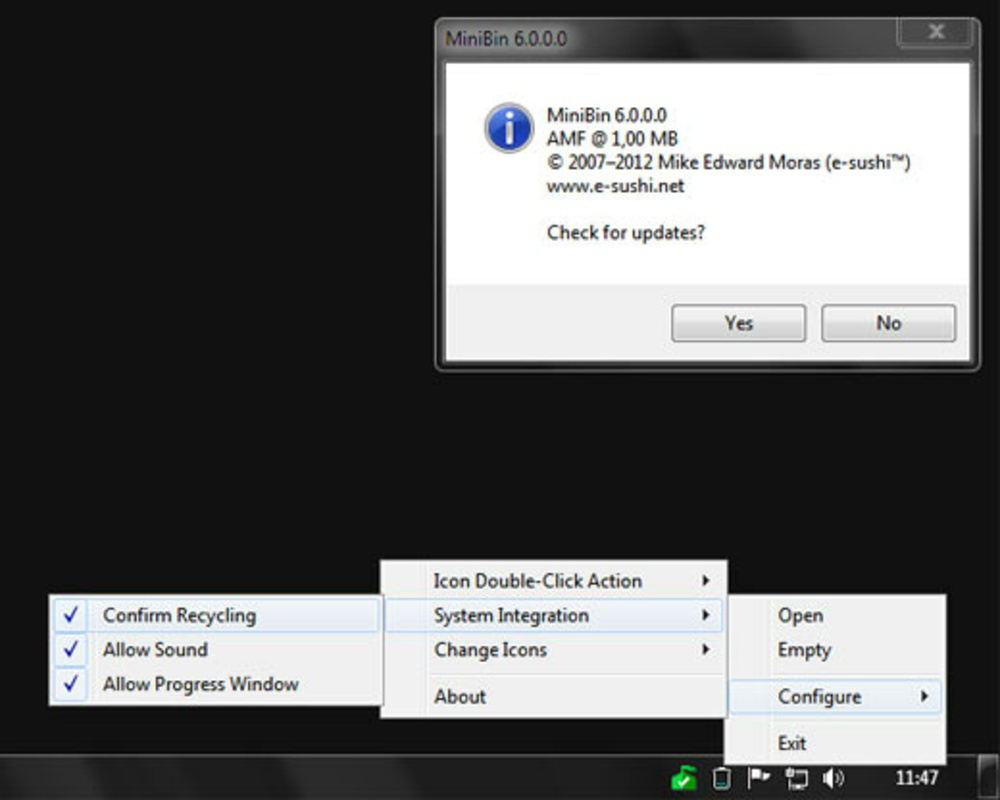Select Empty from the submenu

(802, 650)
